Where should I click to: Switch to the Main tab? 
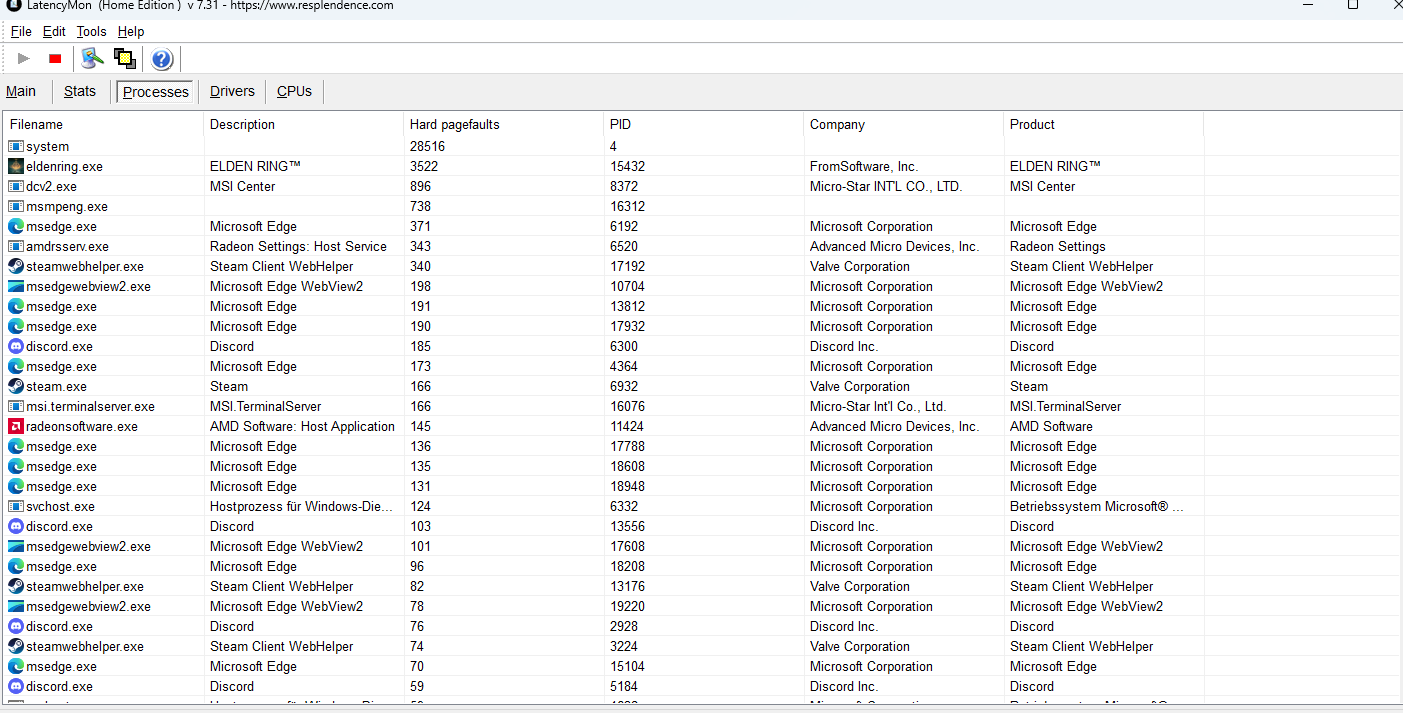(x=21, y=91)
